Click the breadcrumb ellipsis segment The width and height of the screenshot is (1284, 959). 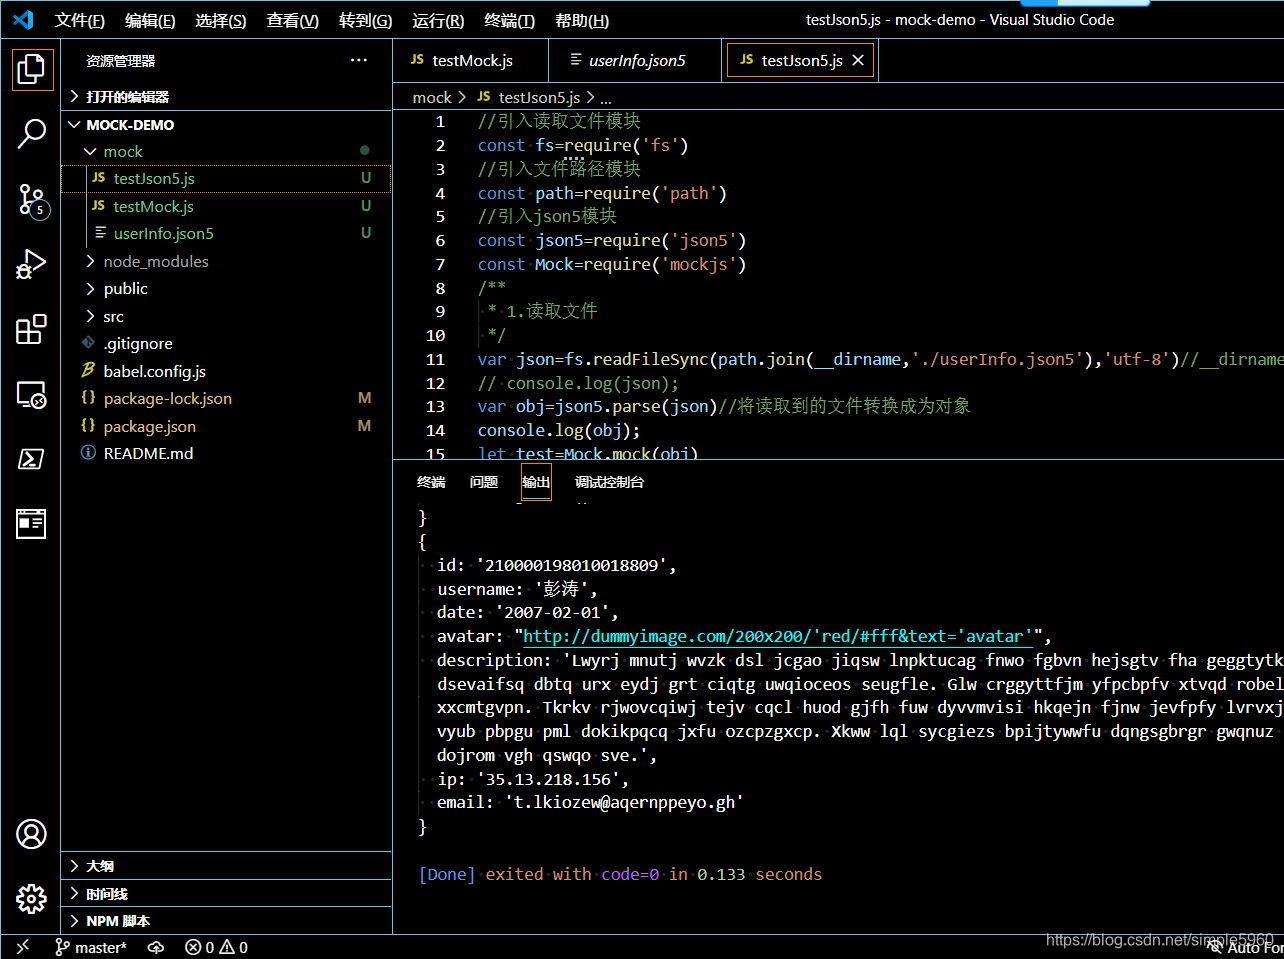[x=606, y=97]
